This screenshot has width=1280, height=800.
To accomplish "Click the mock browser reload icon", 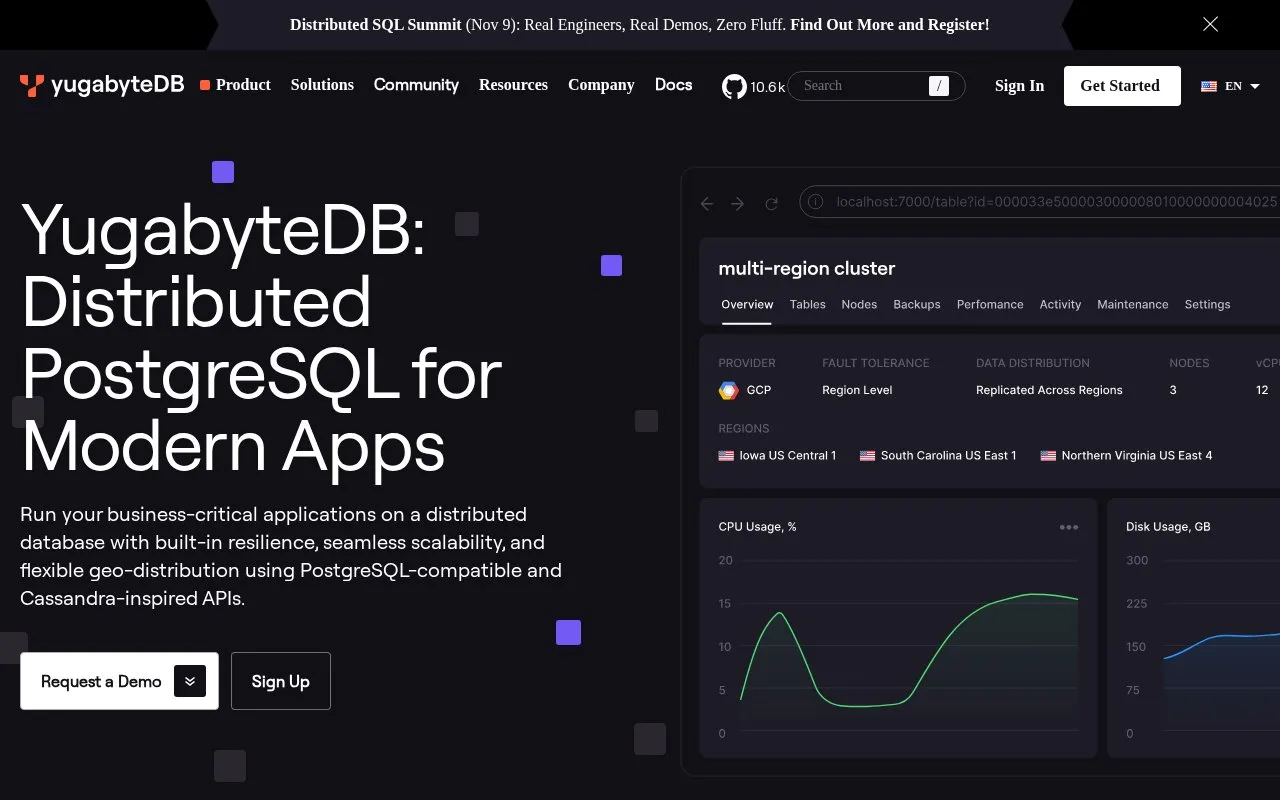I will (x=771, y=204).
